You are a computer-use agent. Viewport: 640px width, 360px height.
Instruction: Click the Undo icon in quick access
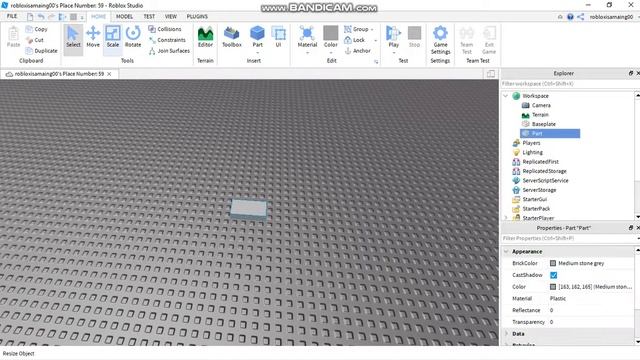click(x=41, y=17)
